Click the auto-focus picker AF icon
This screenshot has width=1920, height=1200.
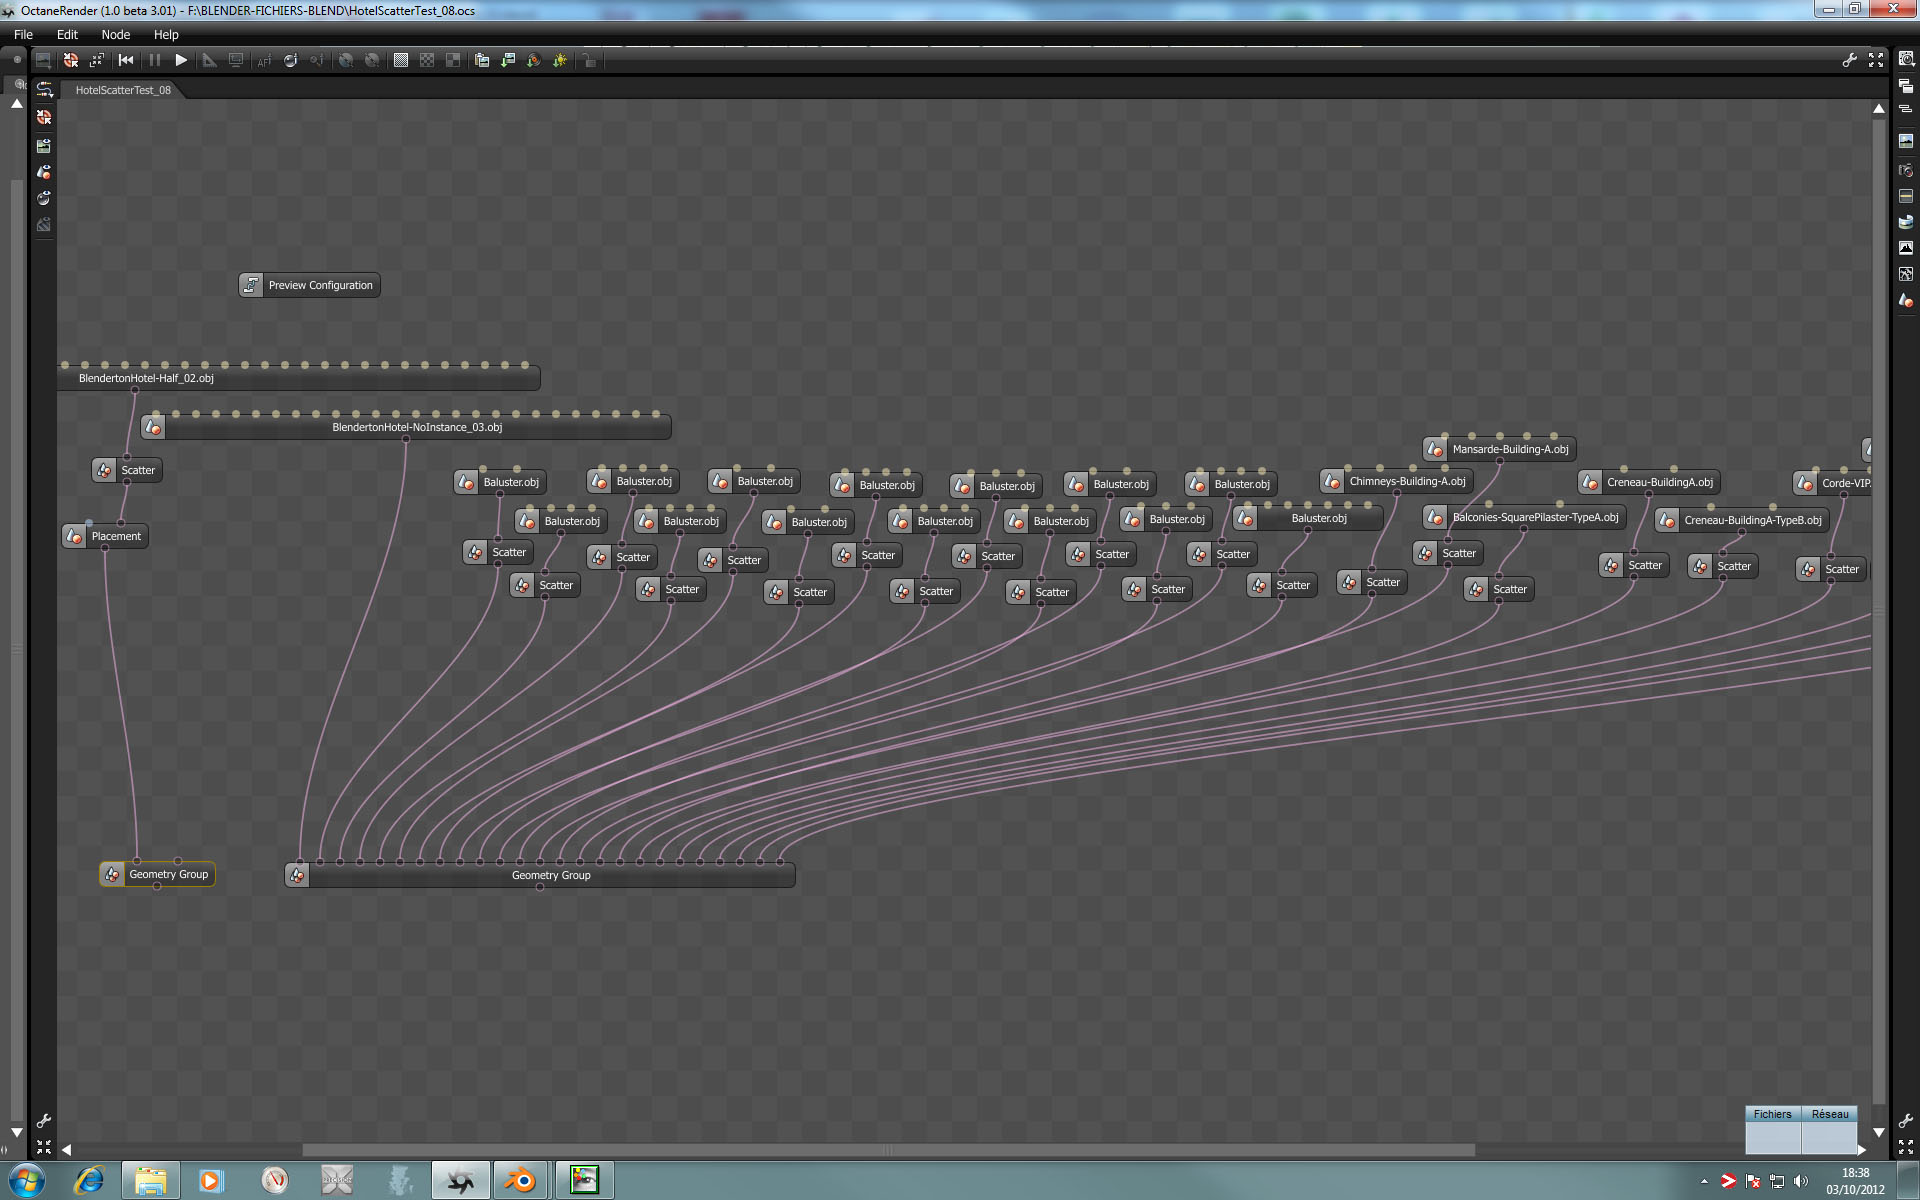pos(264,60)
